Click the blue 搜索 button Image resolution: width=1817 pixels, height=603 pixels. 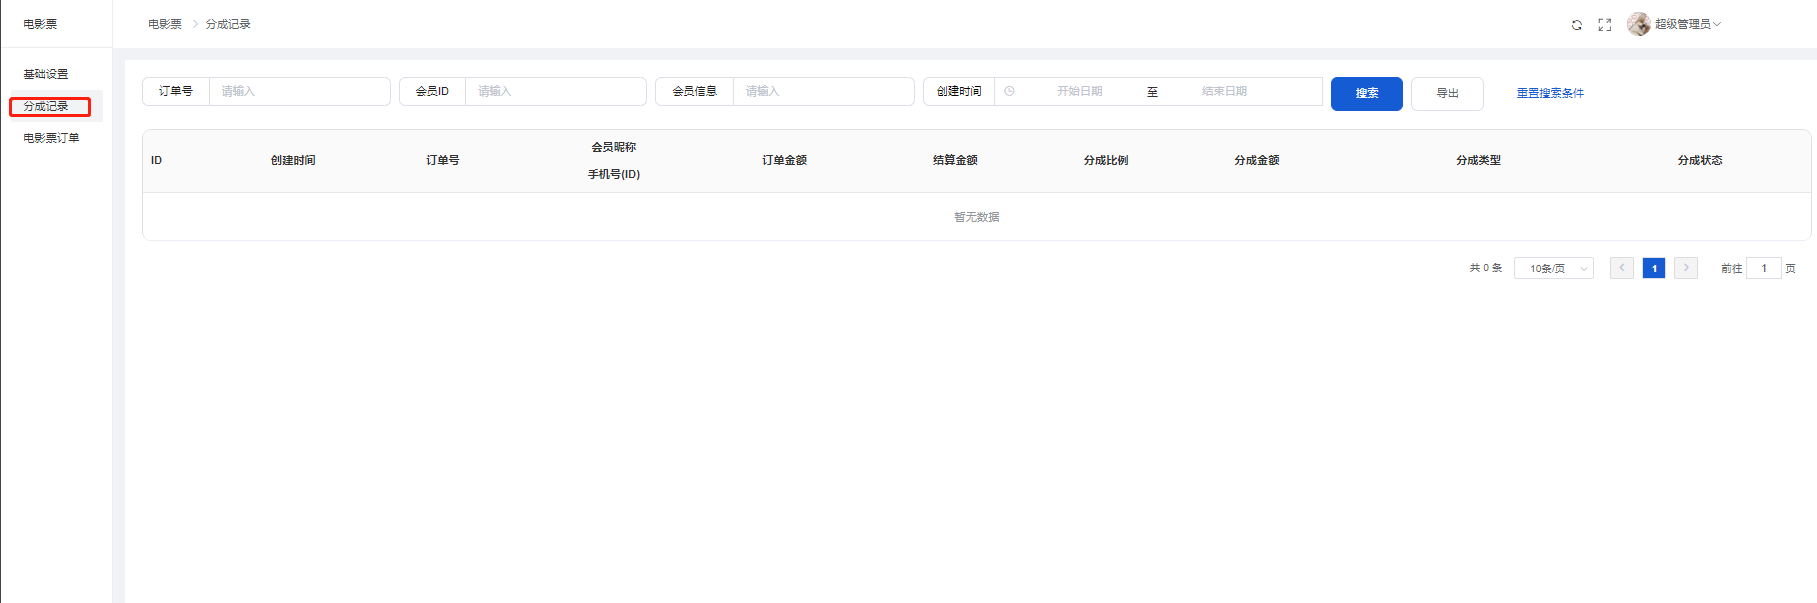tap(1366, 93)
